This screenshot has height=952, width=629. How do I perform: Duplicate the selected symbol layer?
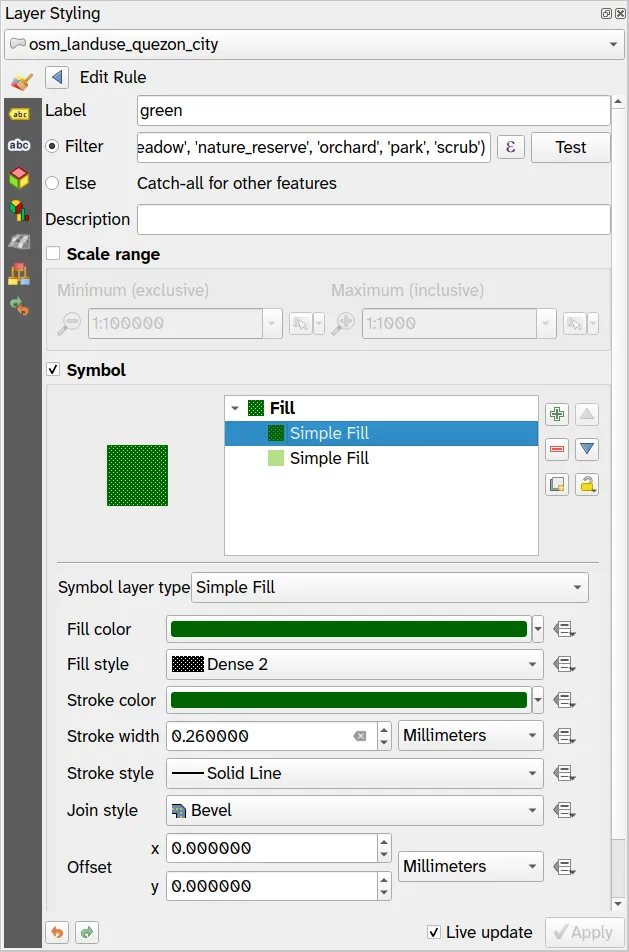[557, 484]
